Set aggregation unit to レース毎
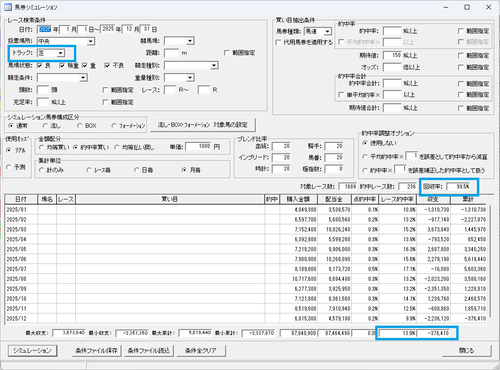The height and width of the screenshot is (370, 500). 89,170
